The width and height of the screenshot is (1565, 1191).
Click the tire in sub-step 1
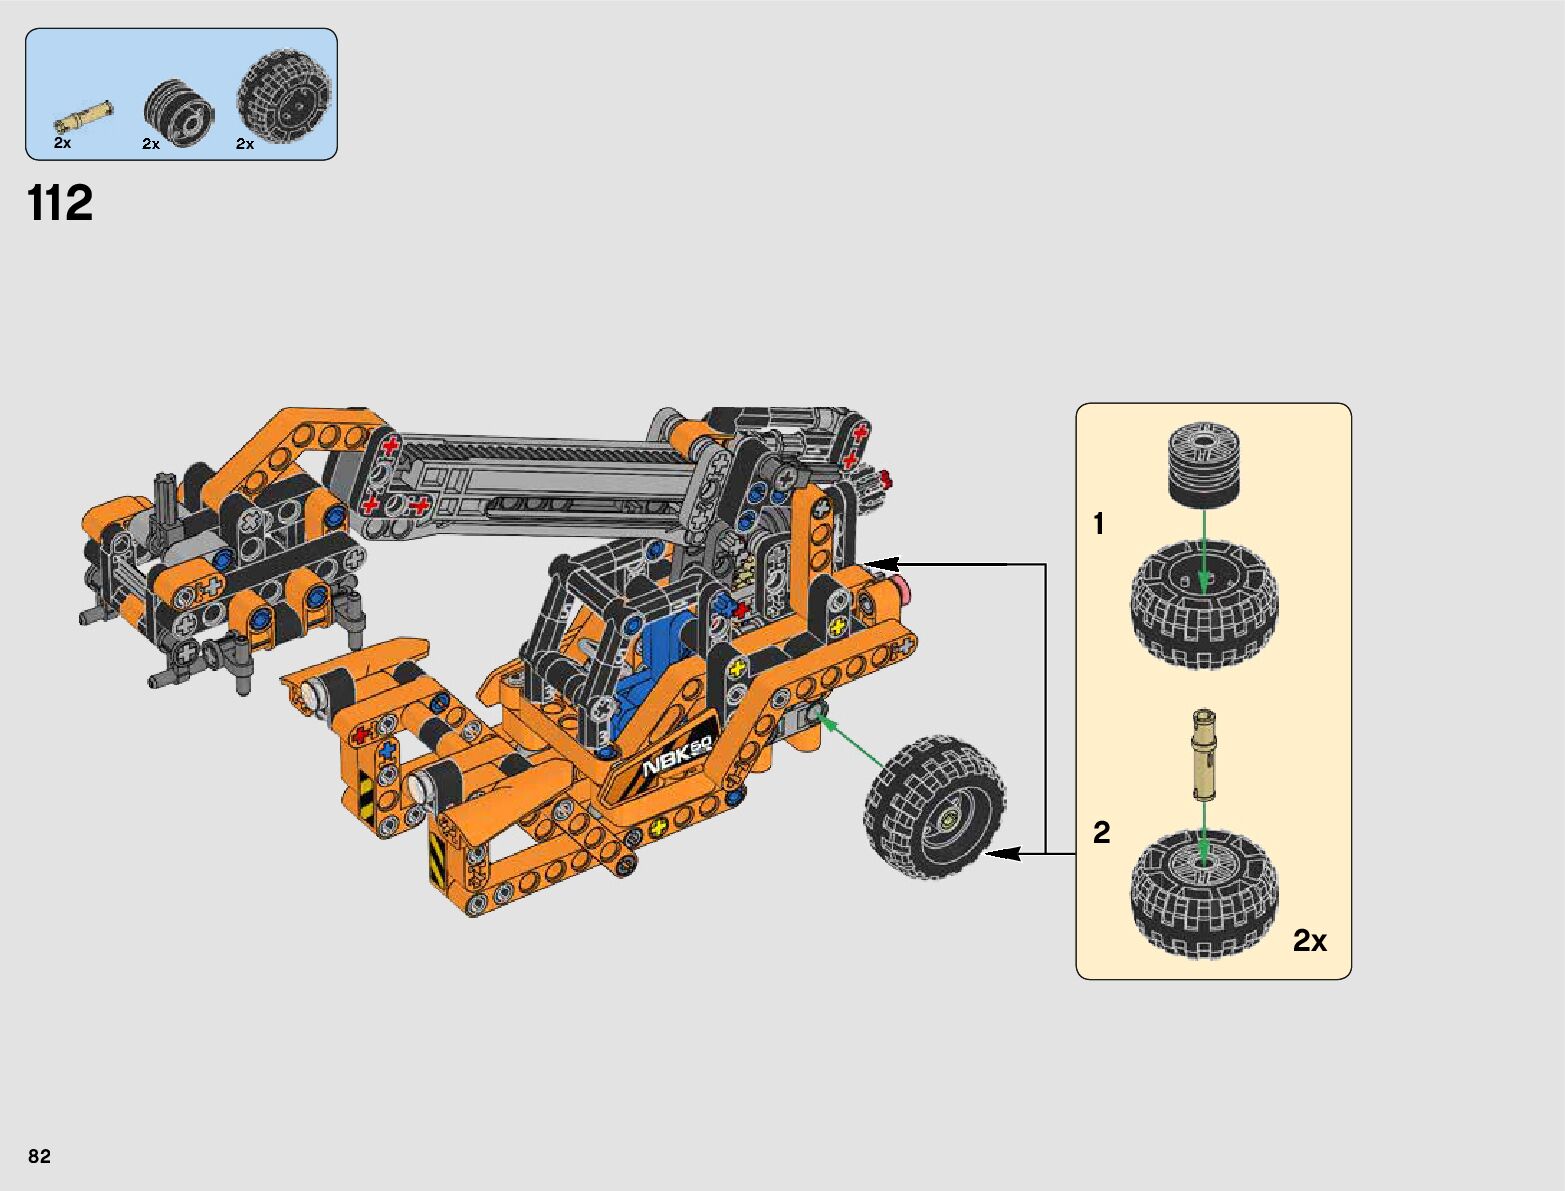click(x=1204, y=605)
